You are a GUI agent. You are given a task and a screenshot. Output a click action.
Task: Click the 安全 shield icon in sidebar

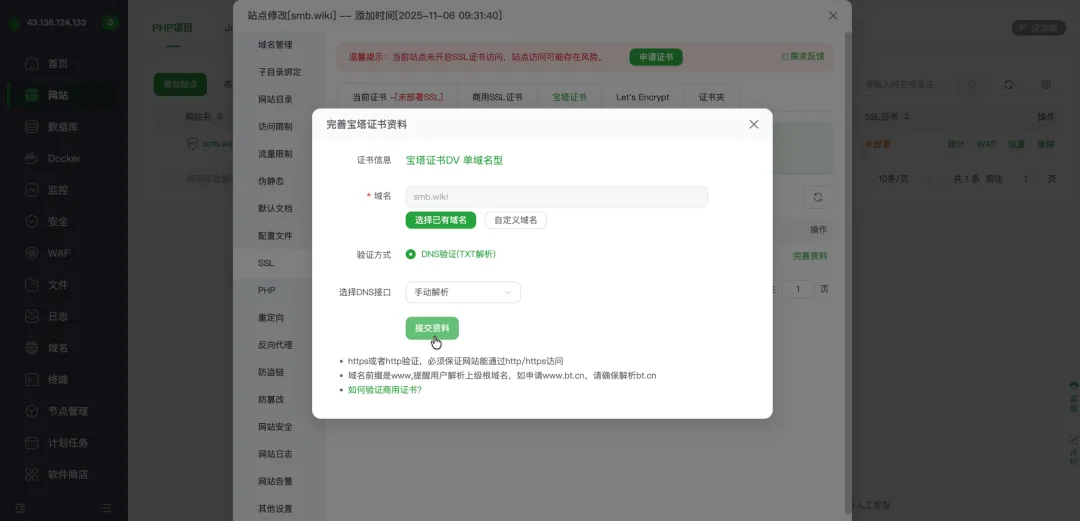(x=30, y=222)
